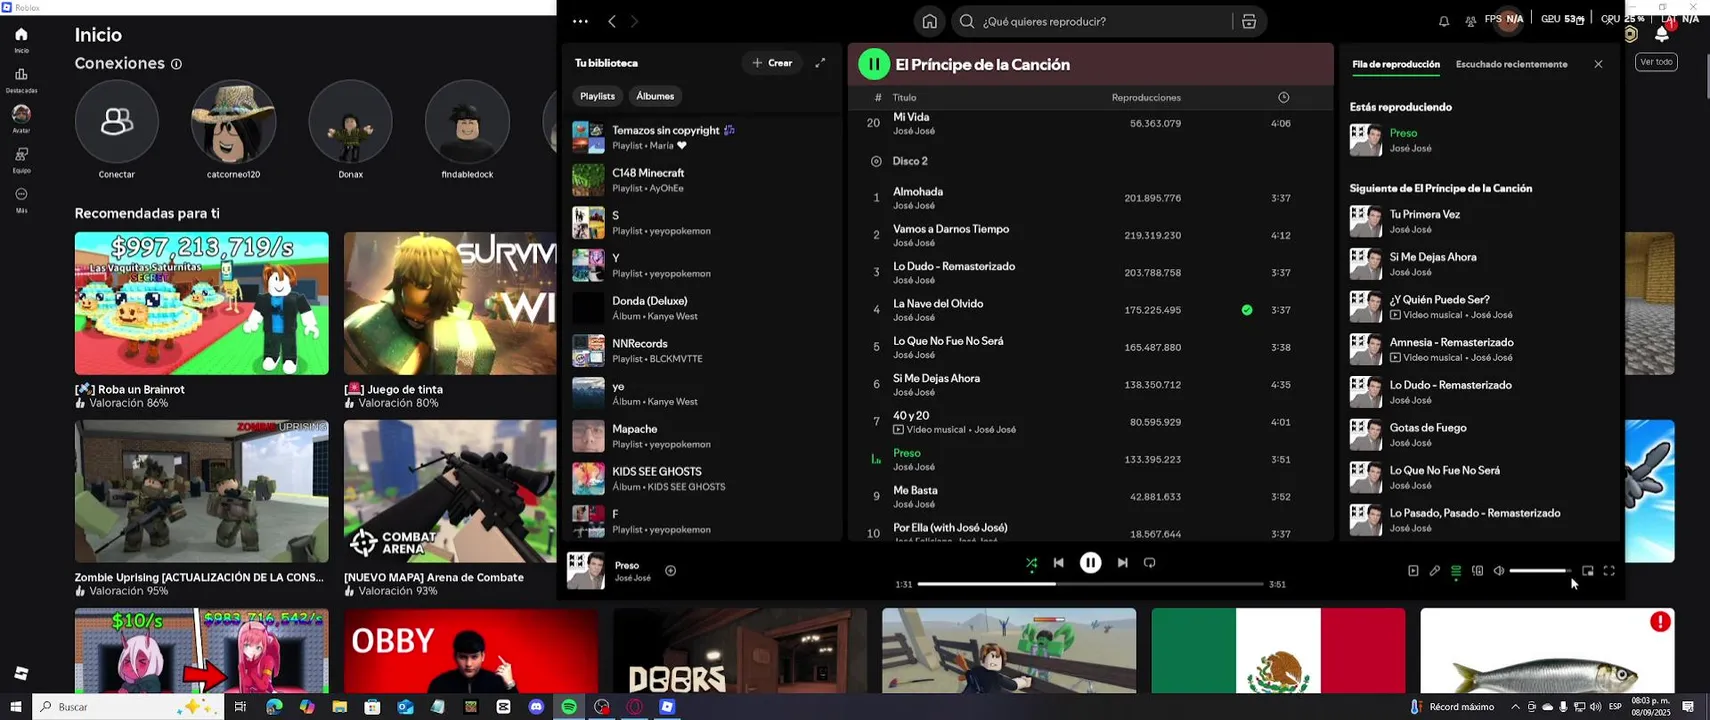Open Spotify home via house icon
The width and height of the screenshot is (1710, 720).
[929, 21]
